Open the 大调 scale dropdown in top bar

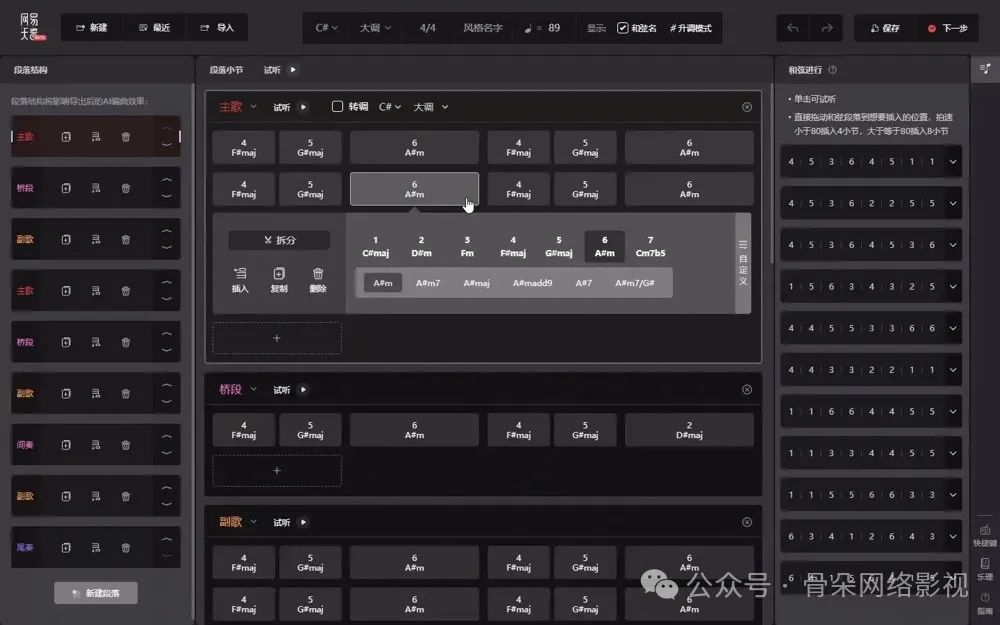click(x=375, y=28)
